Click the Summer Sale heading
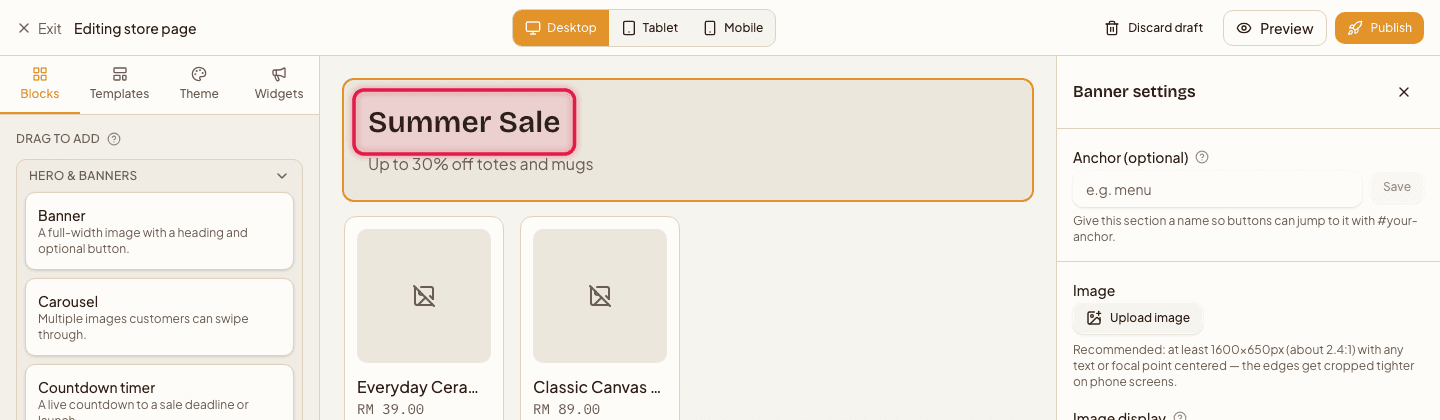The height and width of the screenshot is (420, 1440). (x=464, y=122)
